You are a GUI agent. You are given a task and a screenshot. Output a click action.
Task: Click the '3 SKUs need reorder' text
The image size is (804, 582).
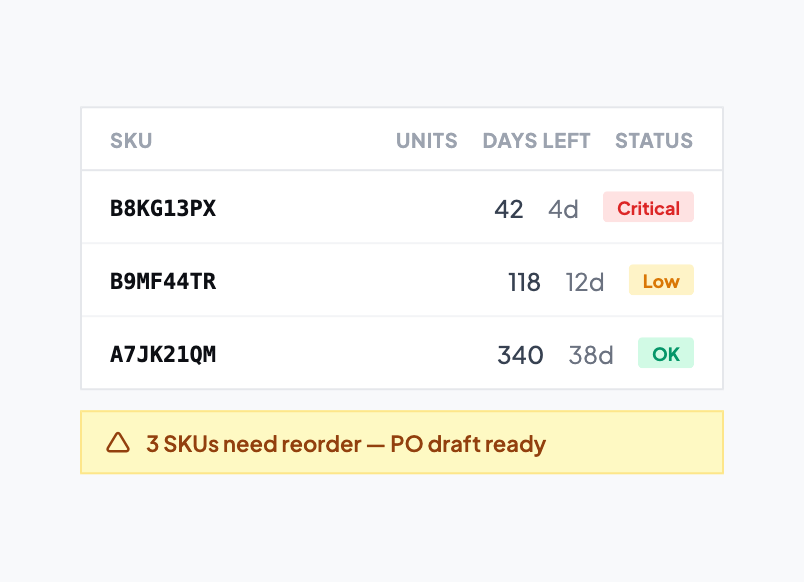pos(254,444)
